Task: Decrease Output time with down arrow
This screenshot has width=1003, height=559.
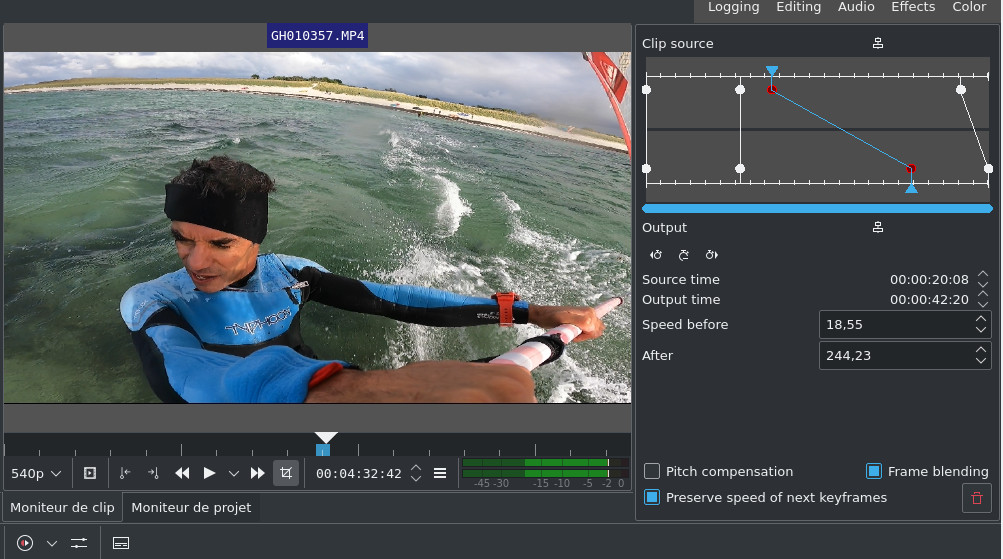Action: pos(983,304)
